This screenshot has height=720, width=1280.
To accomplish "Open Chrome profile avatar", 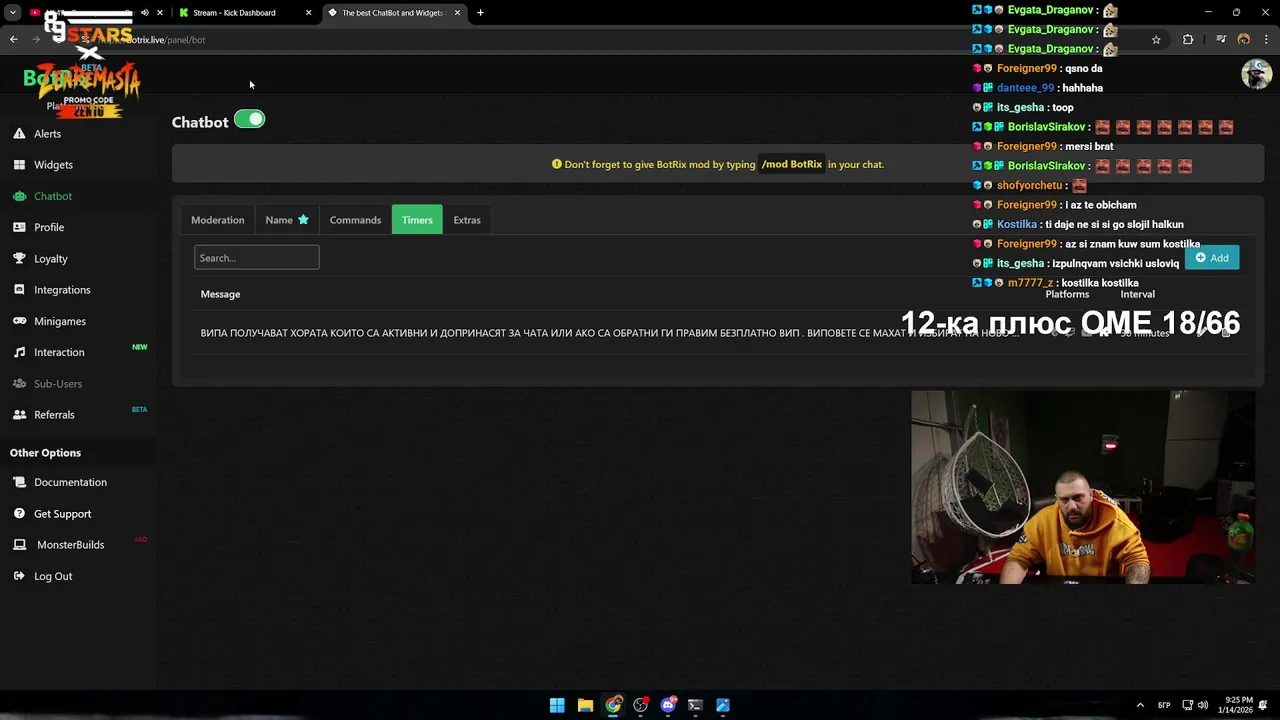I will click(1244, 40).
